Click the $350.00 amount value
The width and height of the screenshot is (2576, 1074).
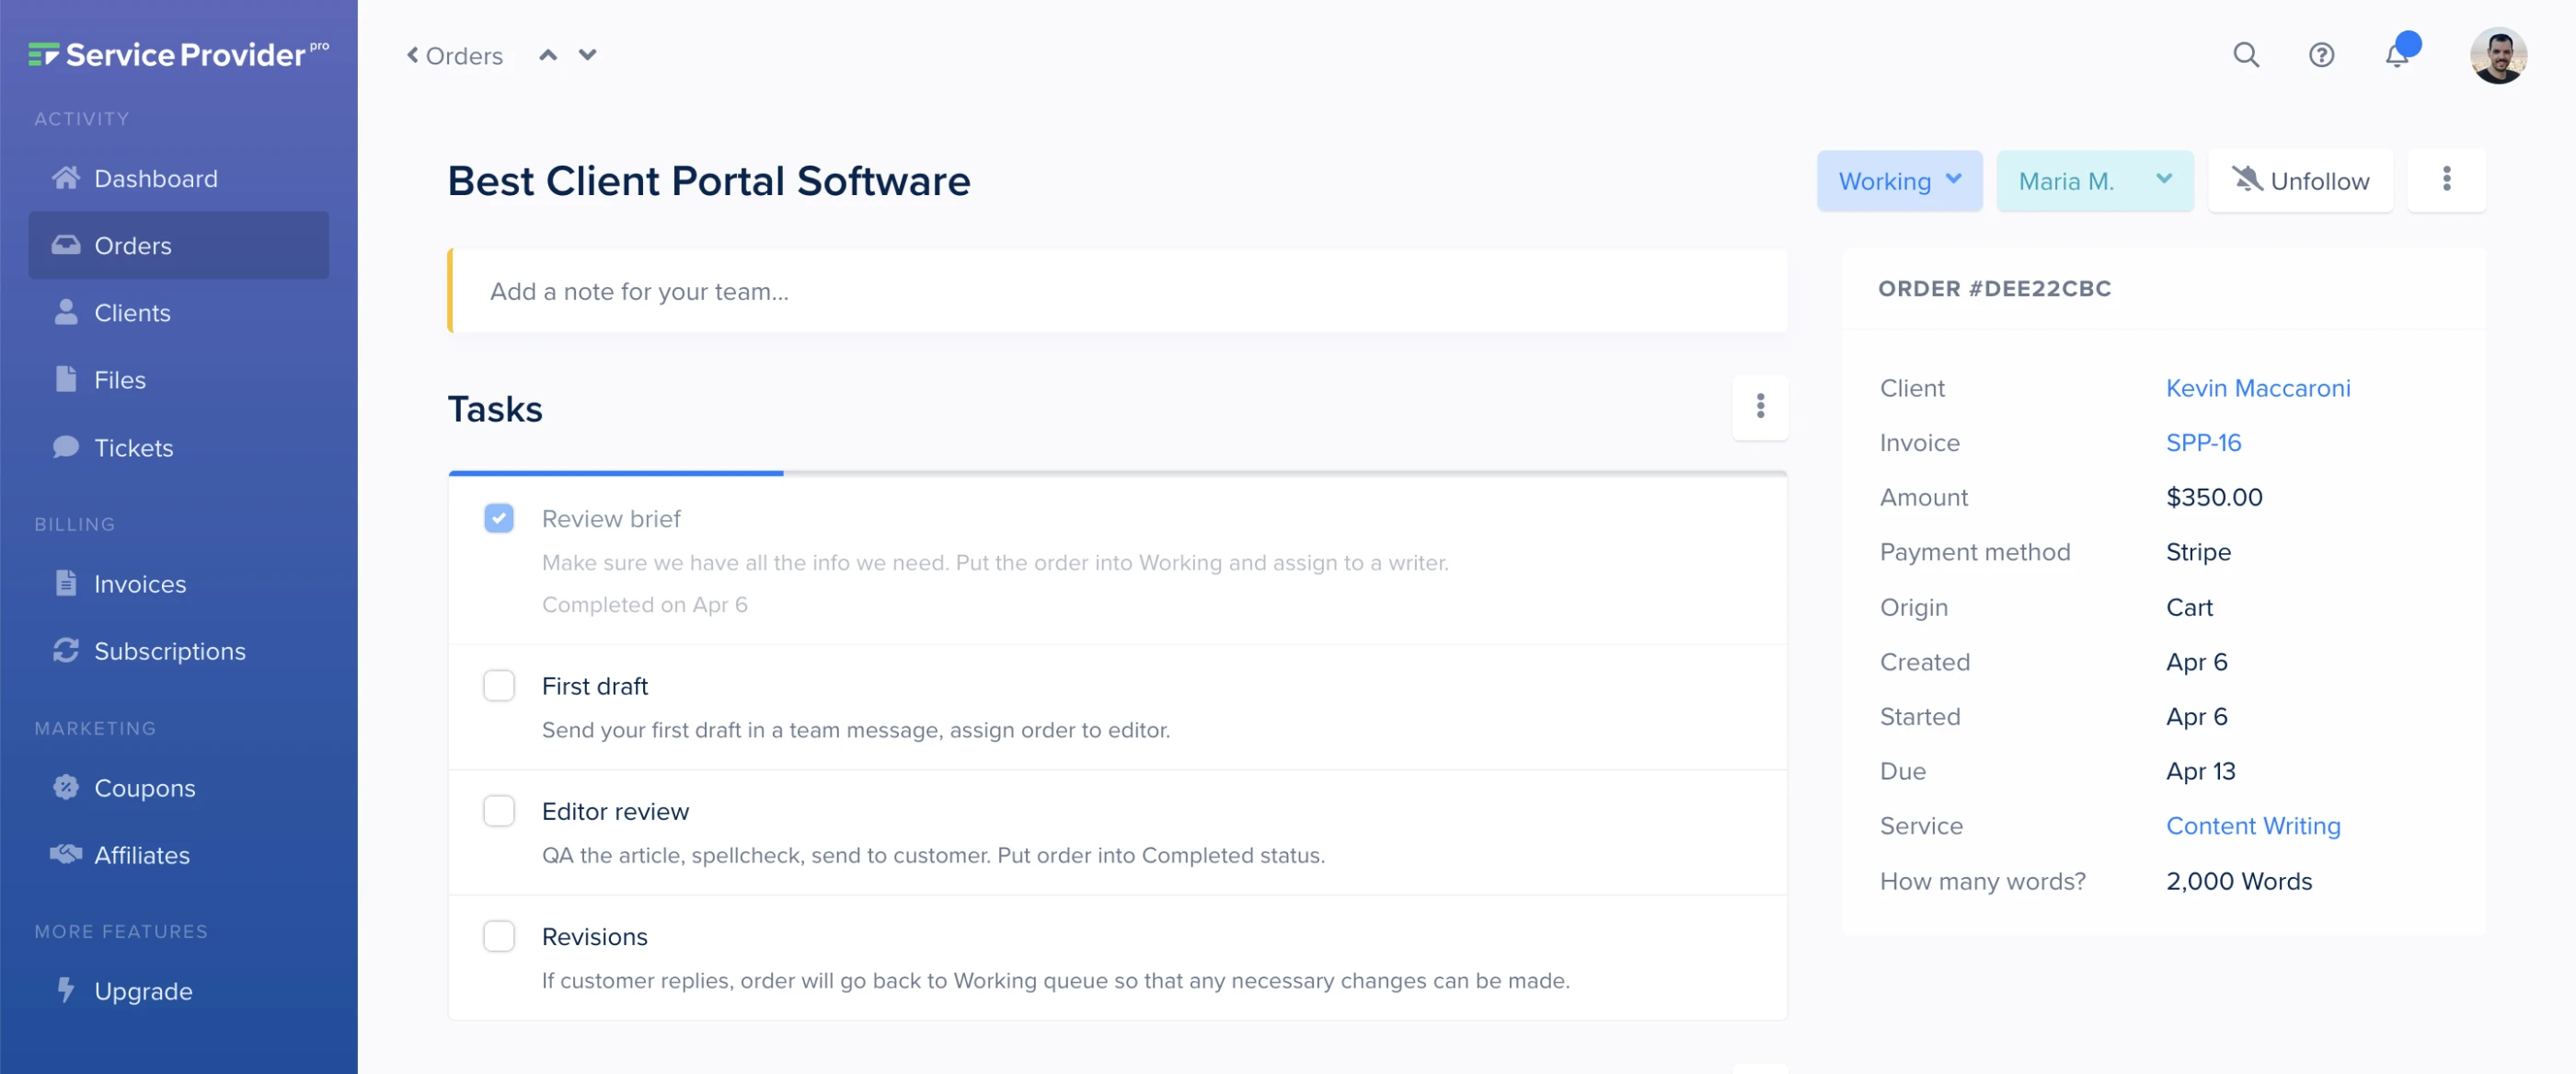[2213, 497]
